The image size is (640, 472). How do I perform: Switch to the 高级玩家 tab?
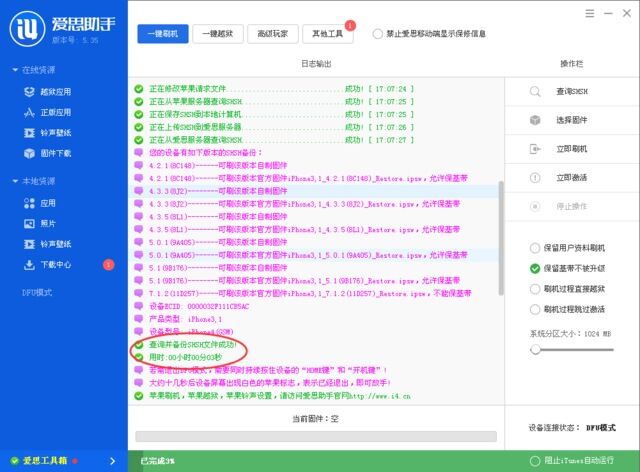(x=273, y=34)
